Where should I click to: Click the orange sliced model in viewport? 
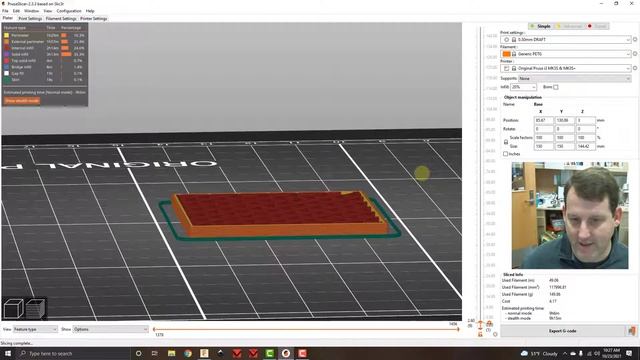[280, 214]
